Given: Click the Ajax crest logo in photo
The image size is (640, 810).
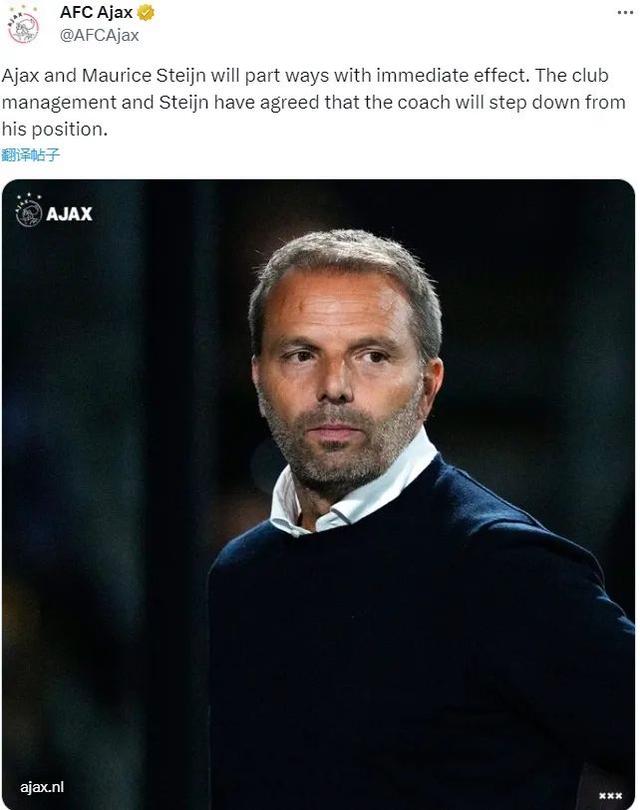Looking at the screenshot, I should click(x=28, y=211).
